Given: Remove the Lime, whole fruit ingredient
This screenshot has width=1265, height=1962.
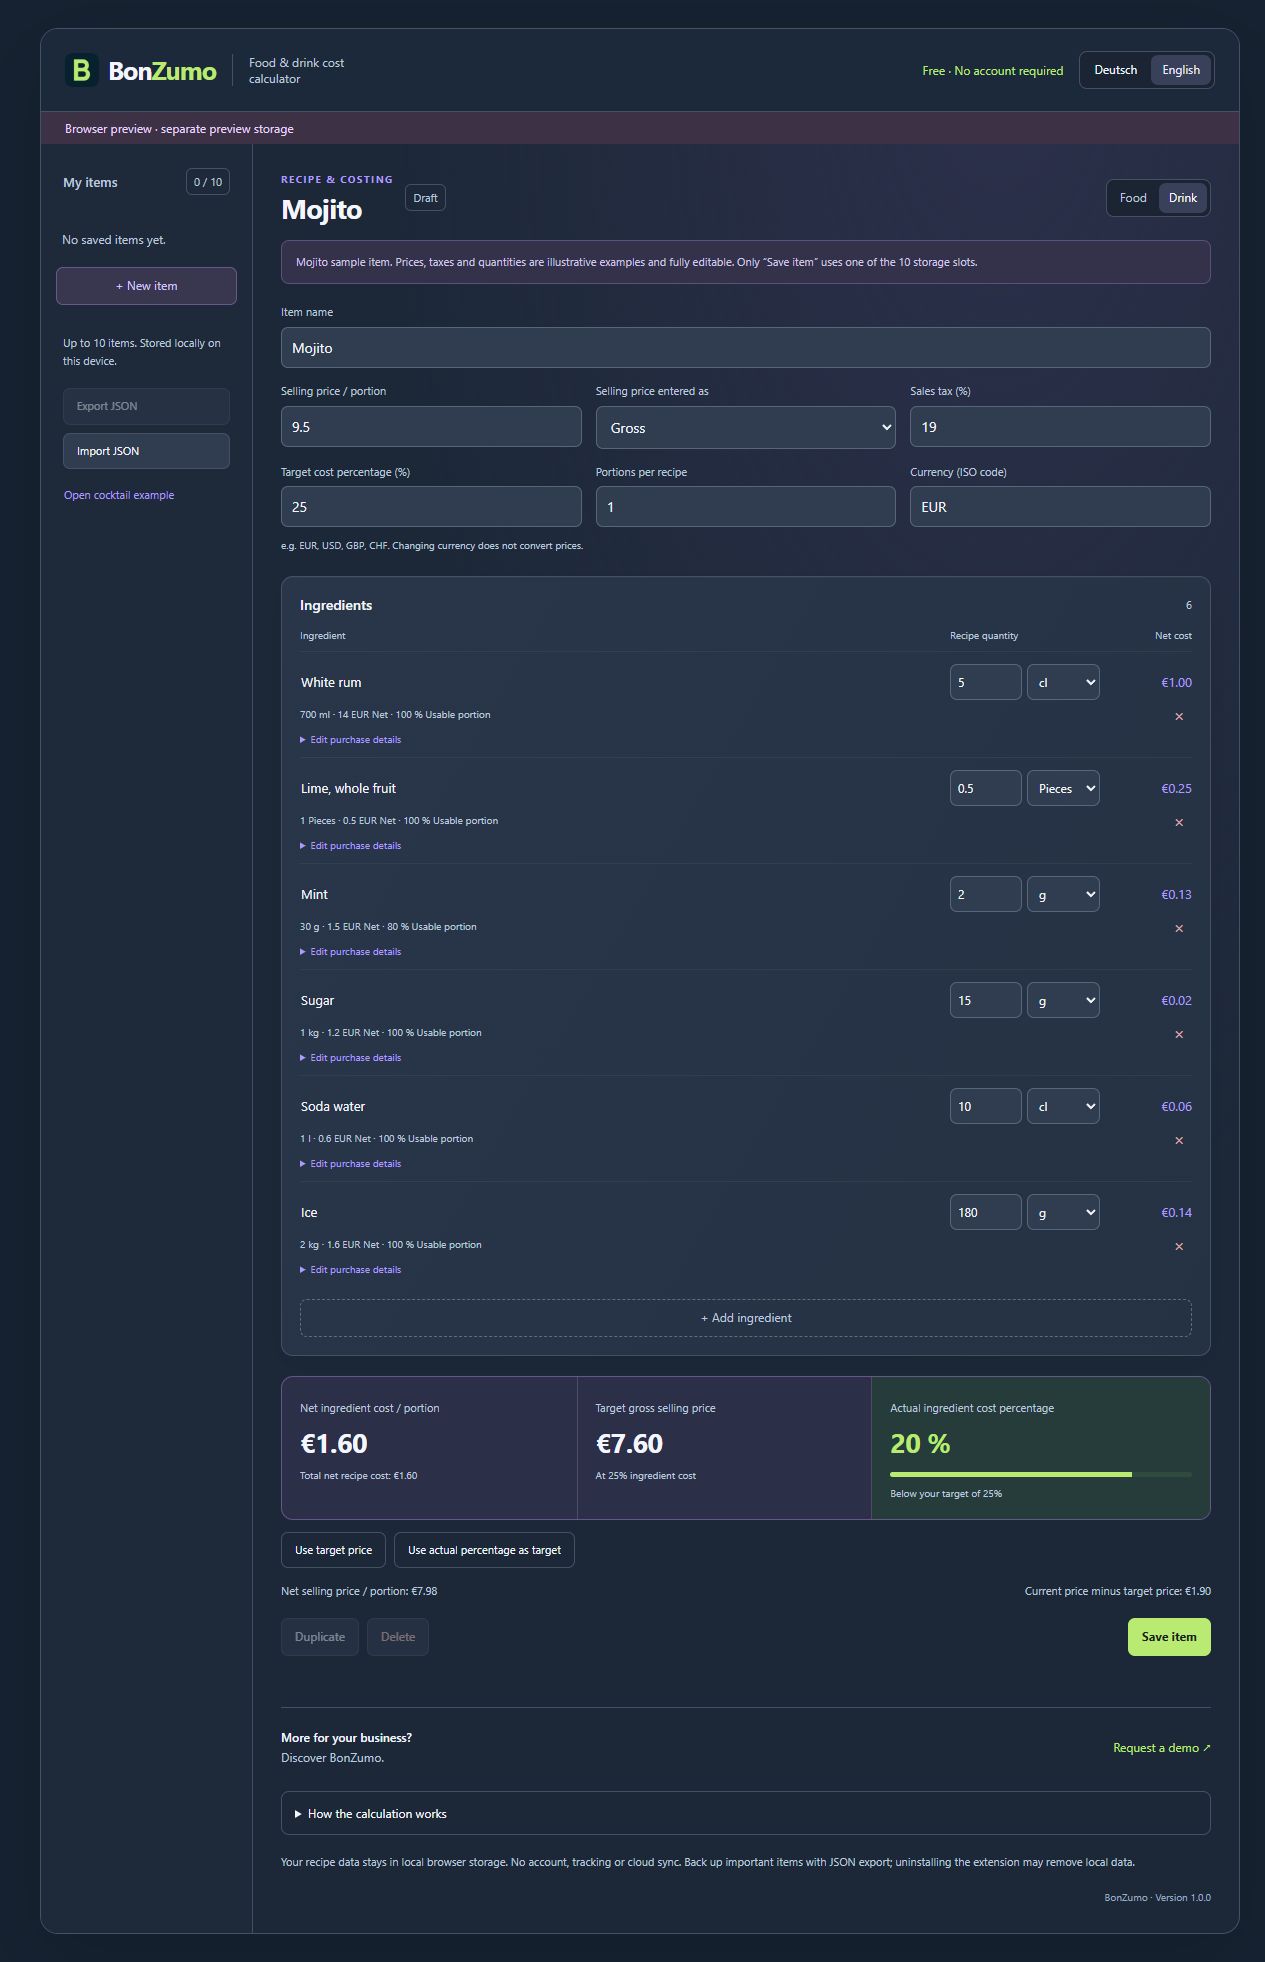Looking at the screenshot, I should [1179, 823].
